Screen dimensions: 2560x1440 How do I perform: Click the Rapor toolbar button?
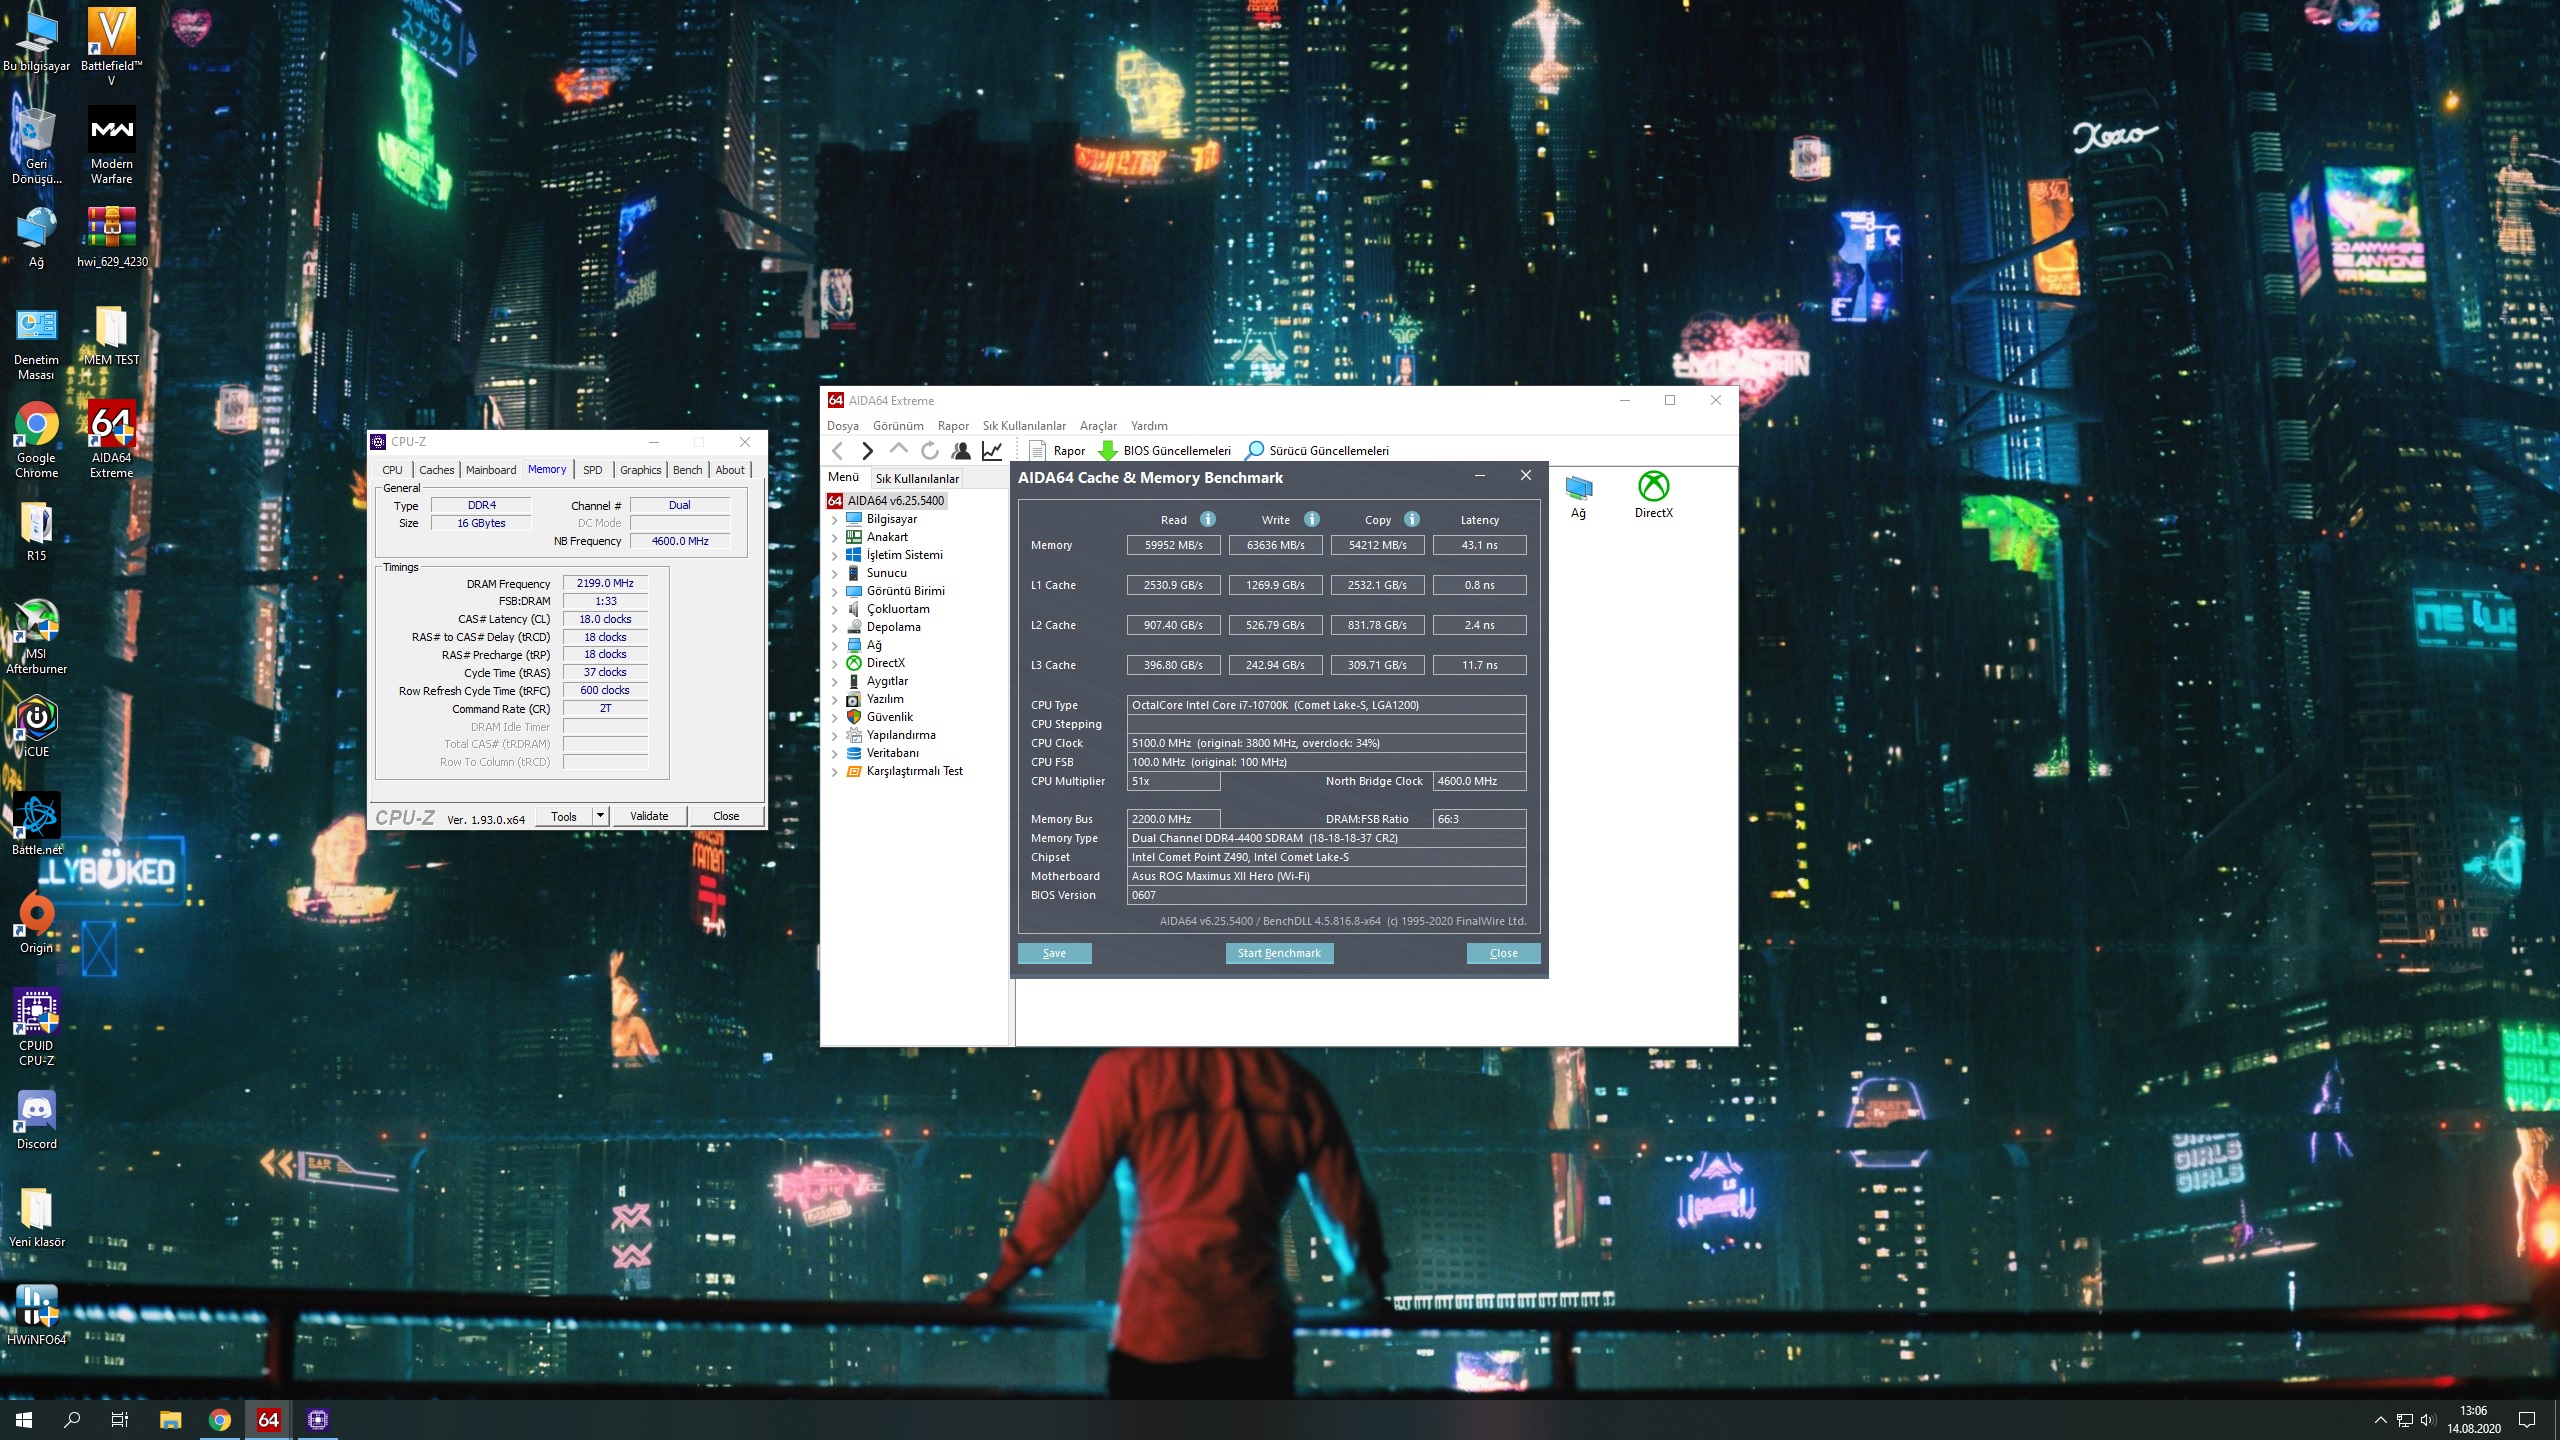point(1057,451)
